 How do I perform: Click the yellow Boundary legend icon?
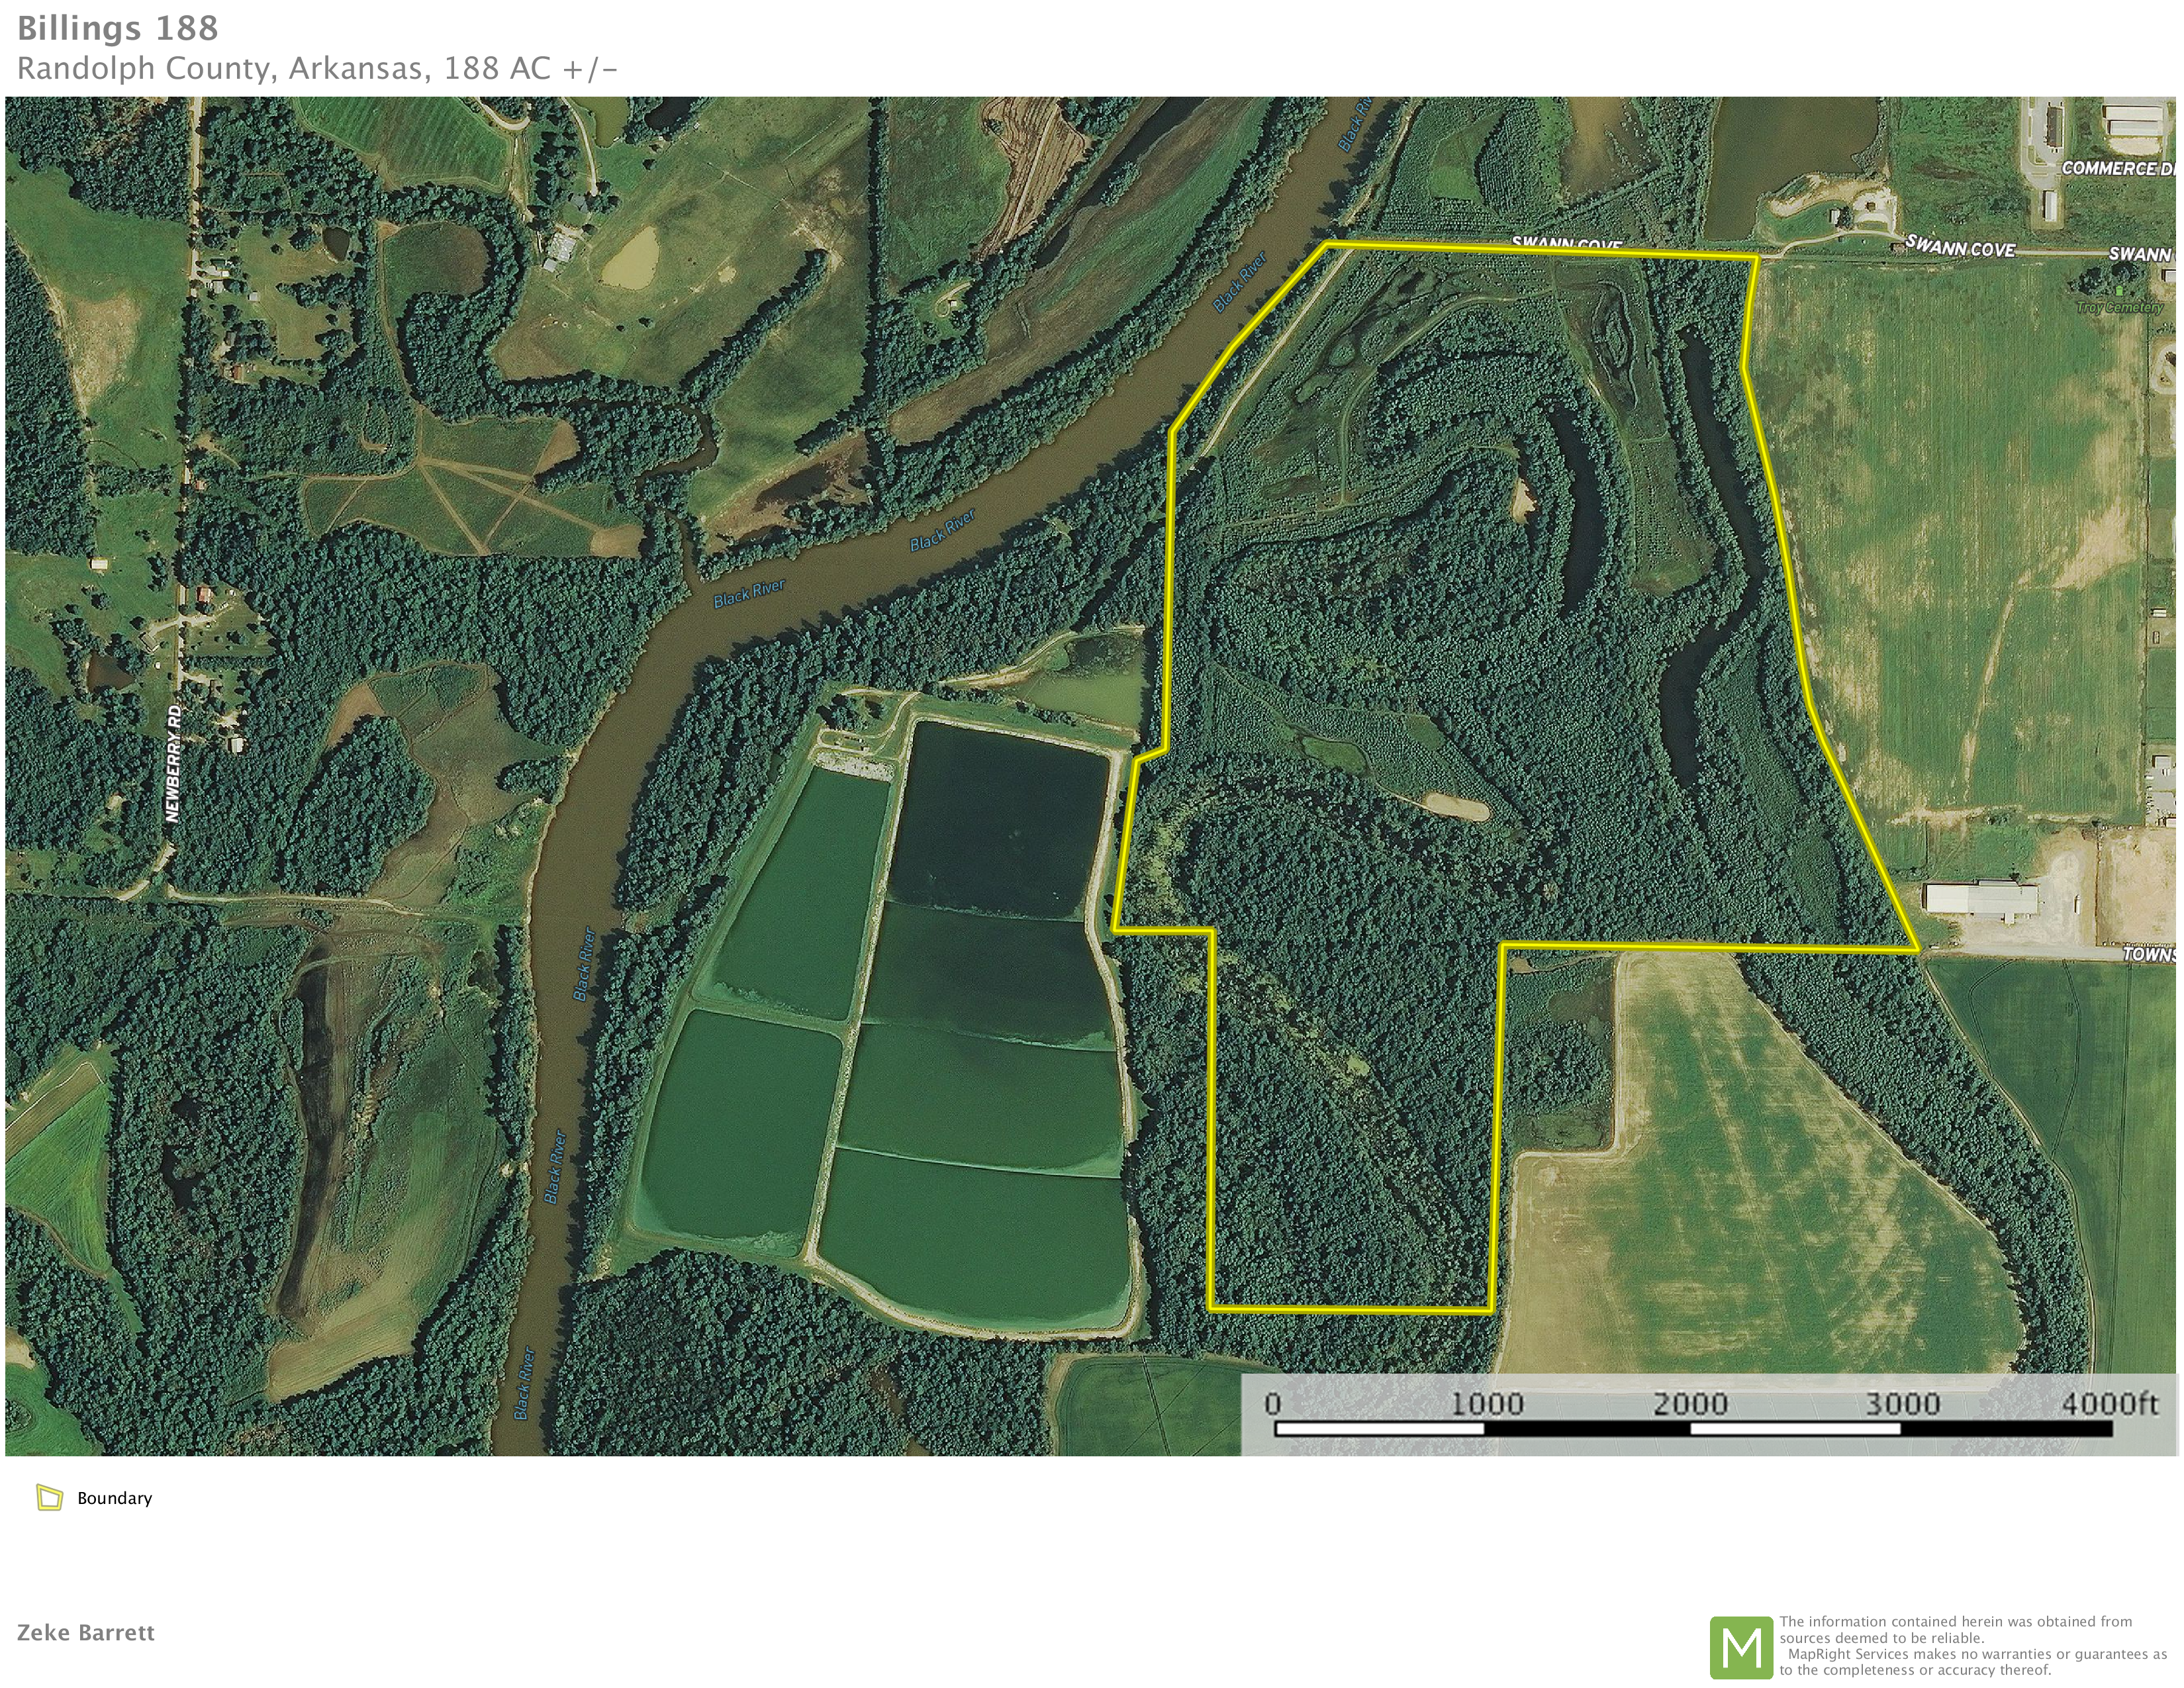[49, 1497]
